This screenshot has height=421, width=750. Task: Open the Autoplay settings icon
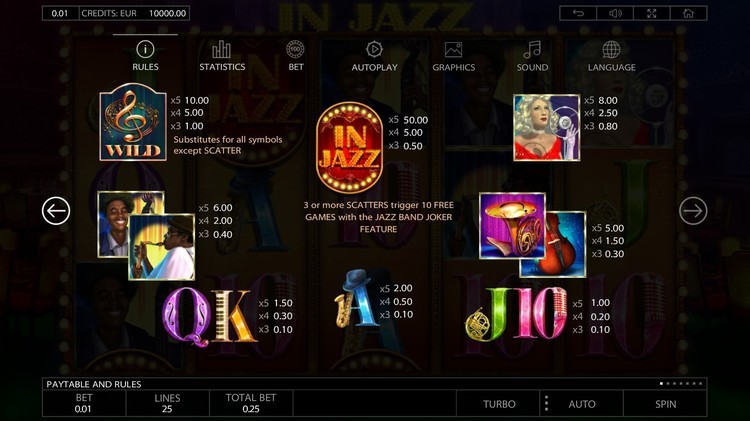click(x=374, y=49)
